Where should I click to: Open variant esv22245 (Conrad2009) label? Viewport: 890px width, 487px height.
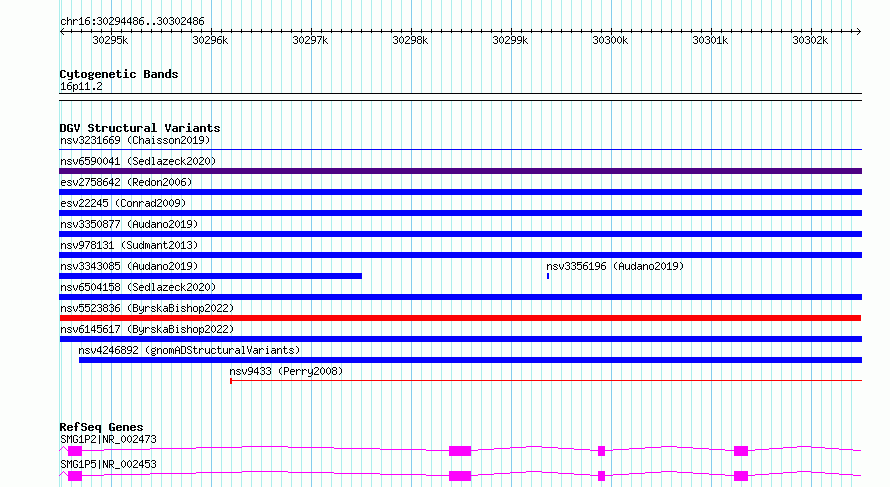tap(123, 203)
